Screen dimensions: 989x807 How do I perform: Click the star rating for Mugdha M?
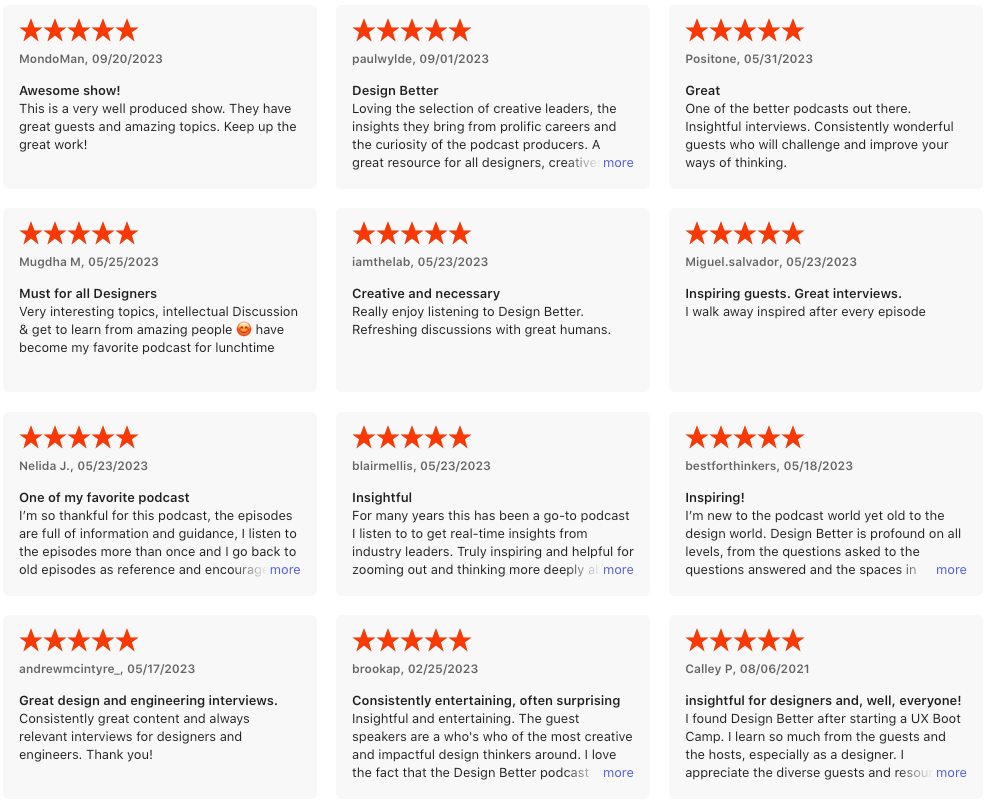tap(78, 234)
